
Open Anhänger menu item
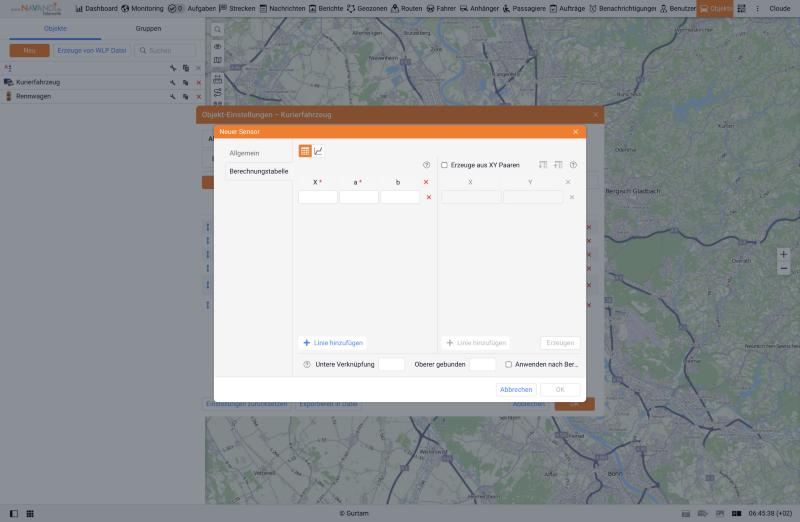pyautogui.click(x=479, y=9)
